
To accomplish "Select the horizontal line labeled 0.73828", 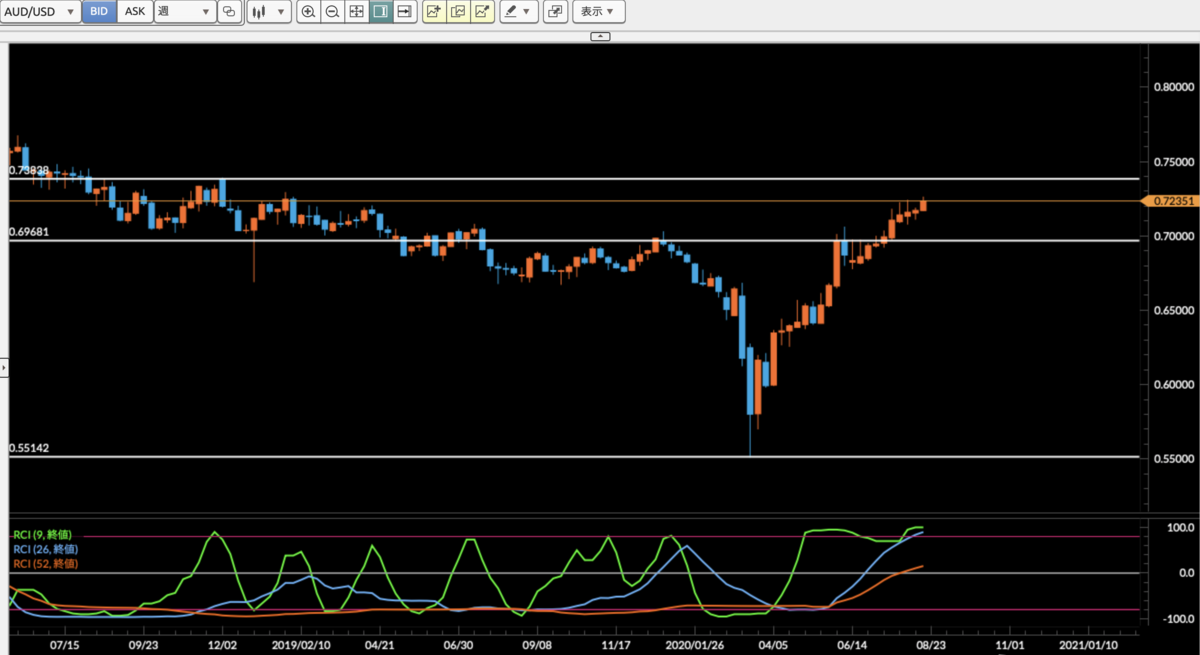I will [x=574, y=179].
